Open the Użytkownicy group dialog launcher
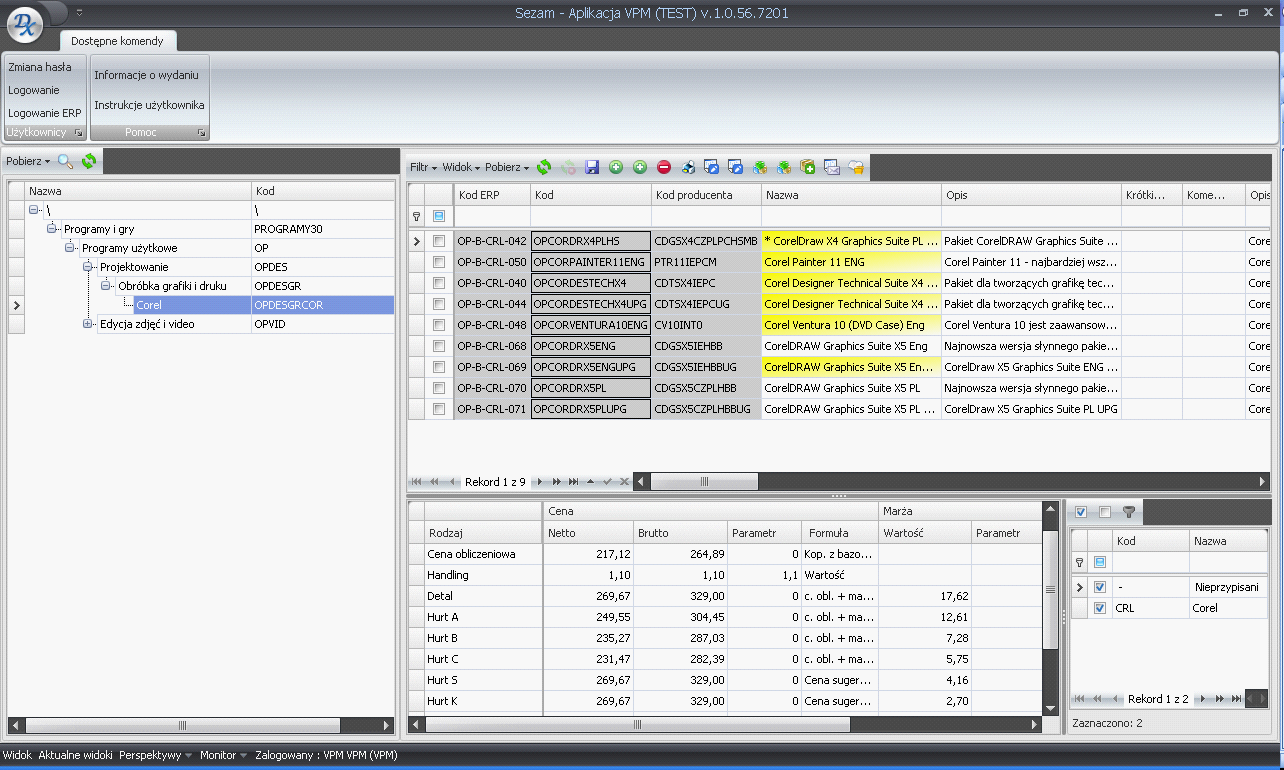 (79, 132)
